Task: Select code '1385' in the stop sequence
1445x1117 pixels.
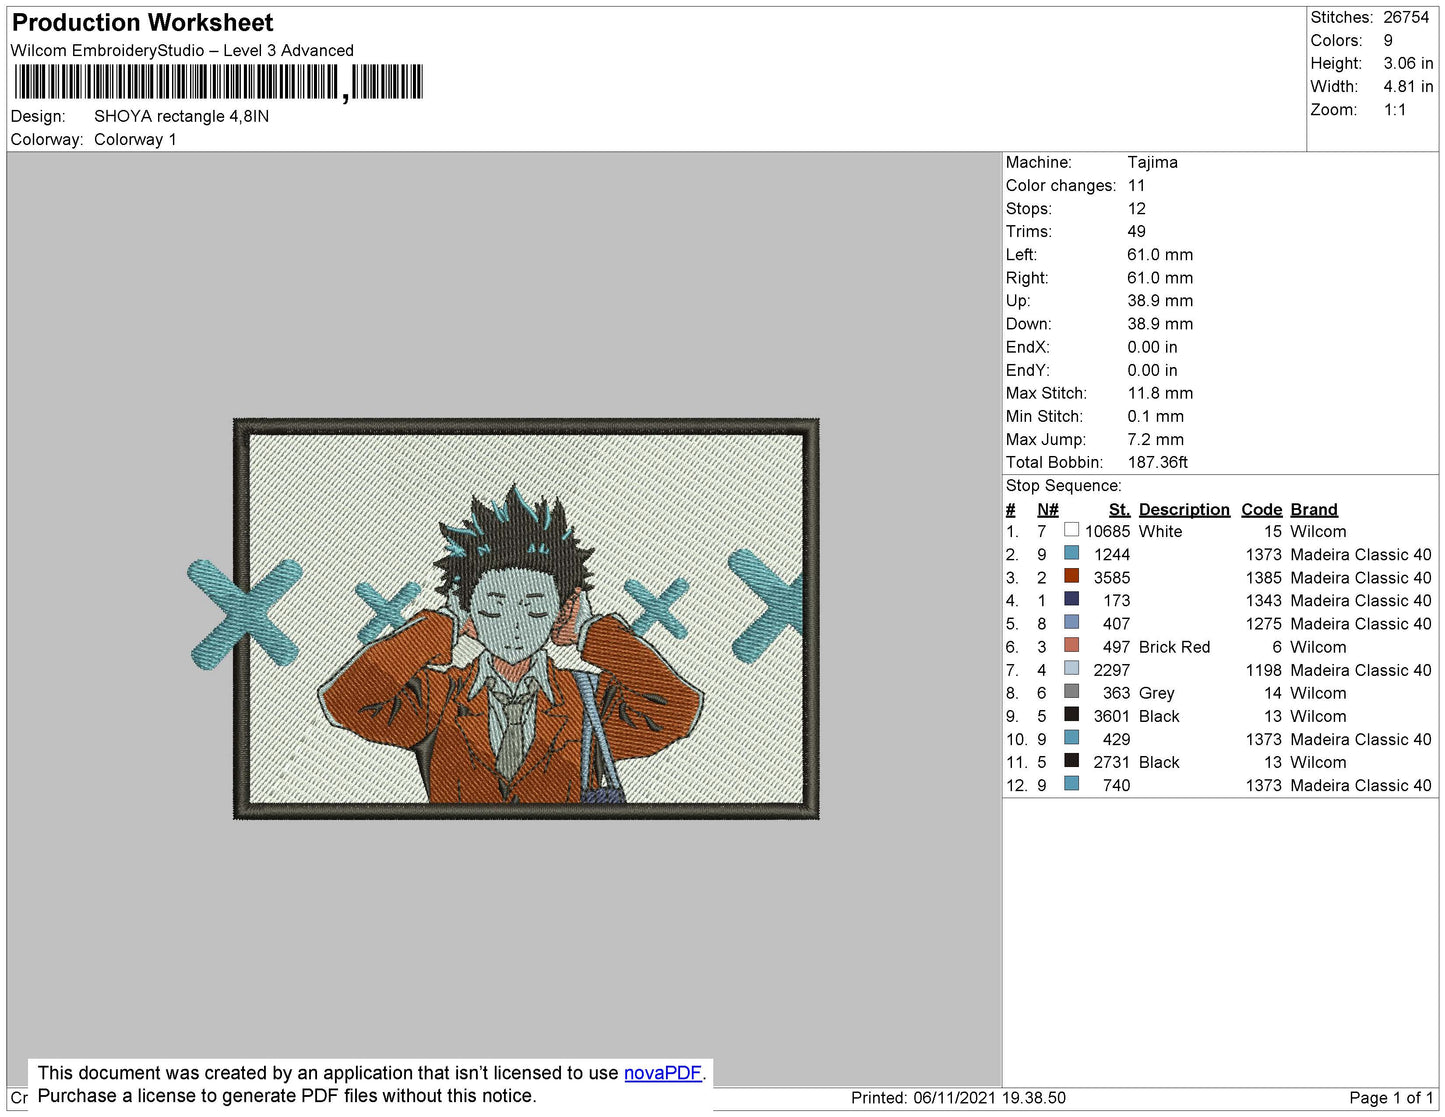Action: pyautogui.click(x=1263, y=577)
